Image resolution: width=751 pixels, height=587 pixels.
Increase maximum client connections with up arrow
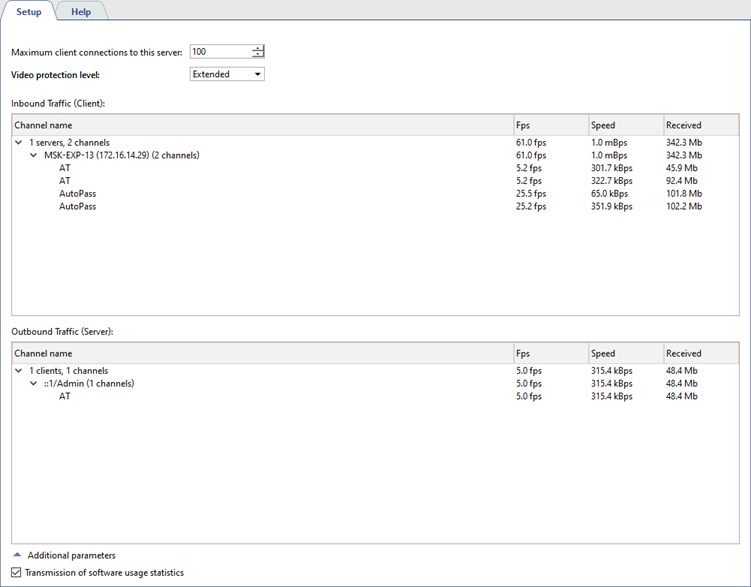point(258,48)
